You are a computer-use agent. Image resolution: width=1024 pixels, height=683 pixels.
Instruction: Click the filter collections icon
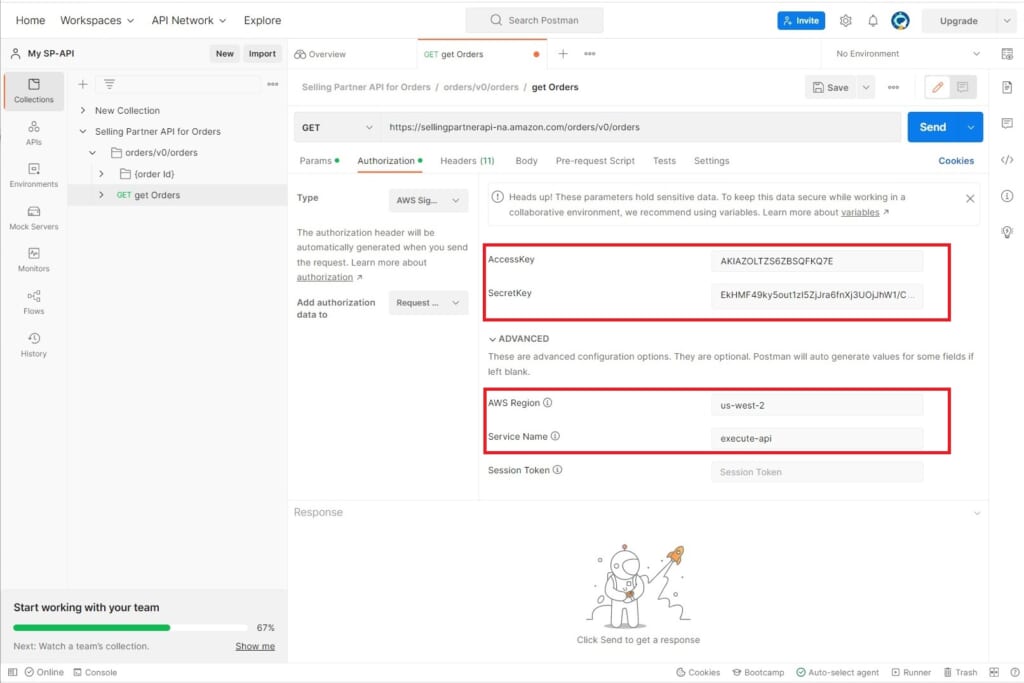109,84
